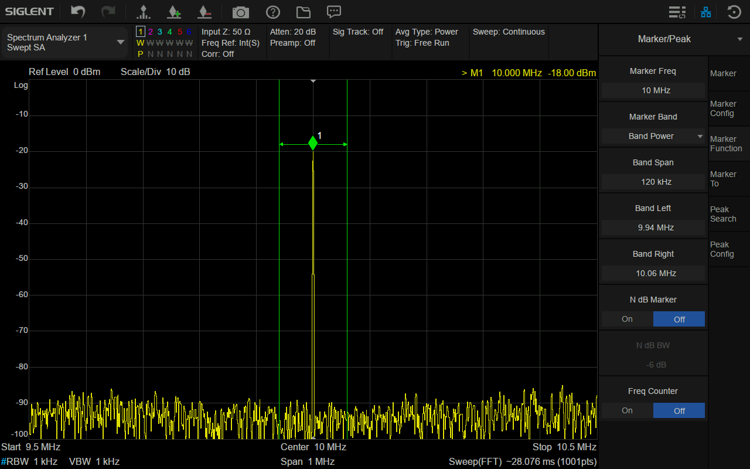The height and width of the screenshot is (469, 750).
Task: Open help via the question mark icon
Action: coord(273,12)
